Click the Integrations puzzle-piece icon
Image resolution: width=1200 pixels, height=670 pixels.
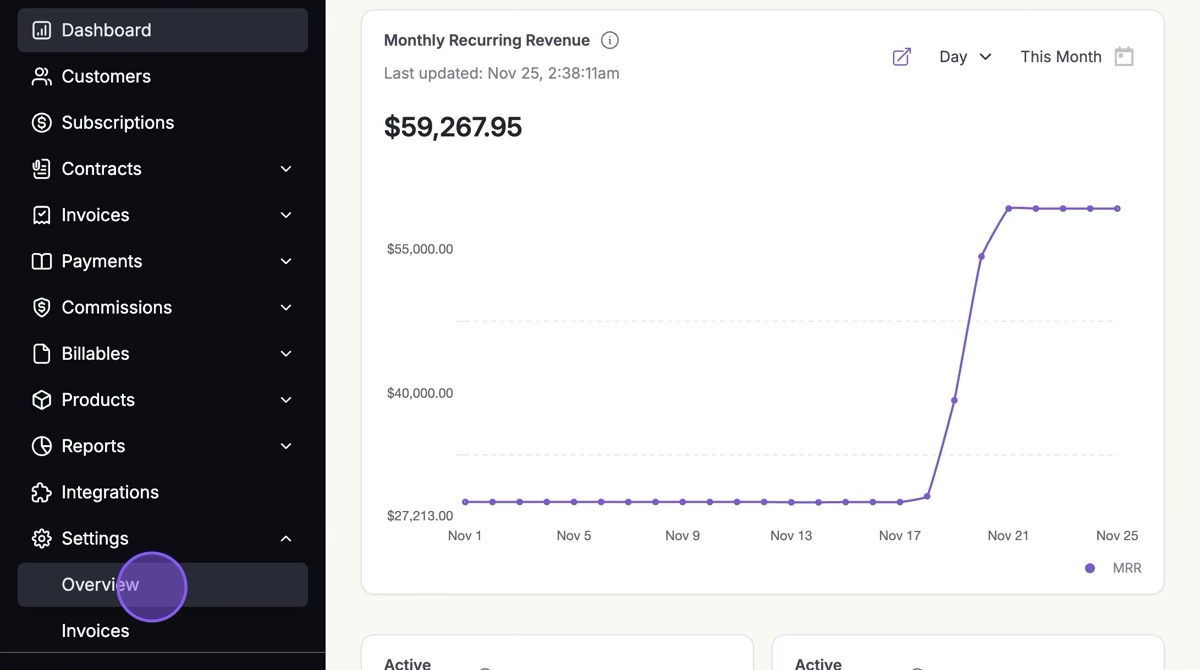click(41, 492)
